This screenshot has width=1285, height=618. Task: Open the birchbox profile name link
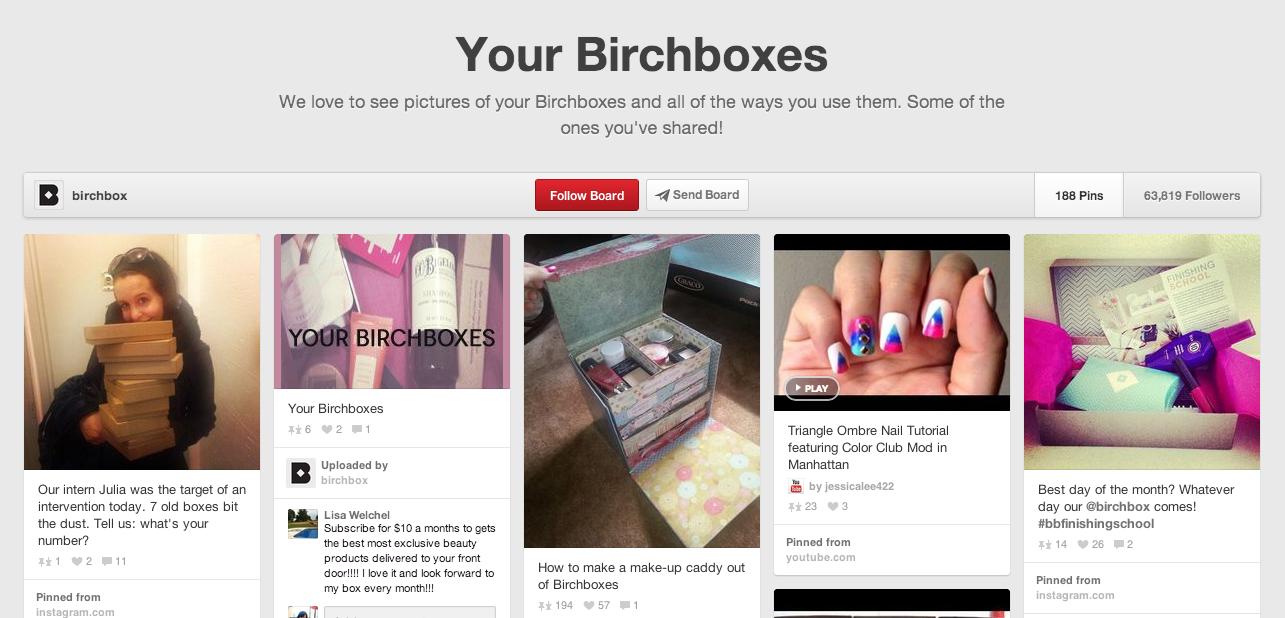pos(100,196)
